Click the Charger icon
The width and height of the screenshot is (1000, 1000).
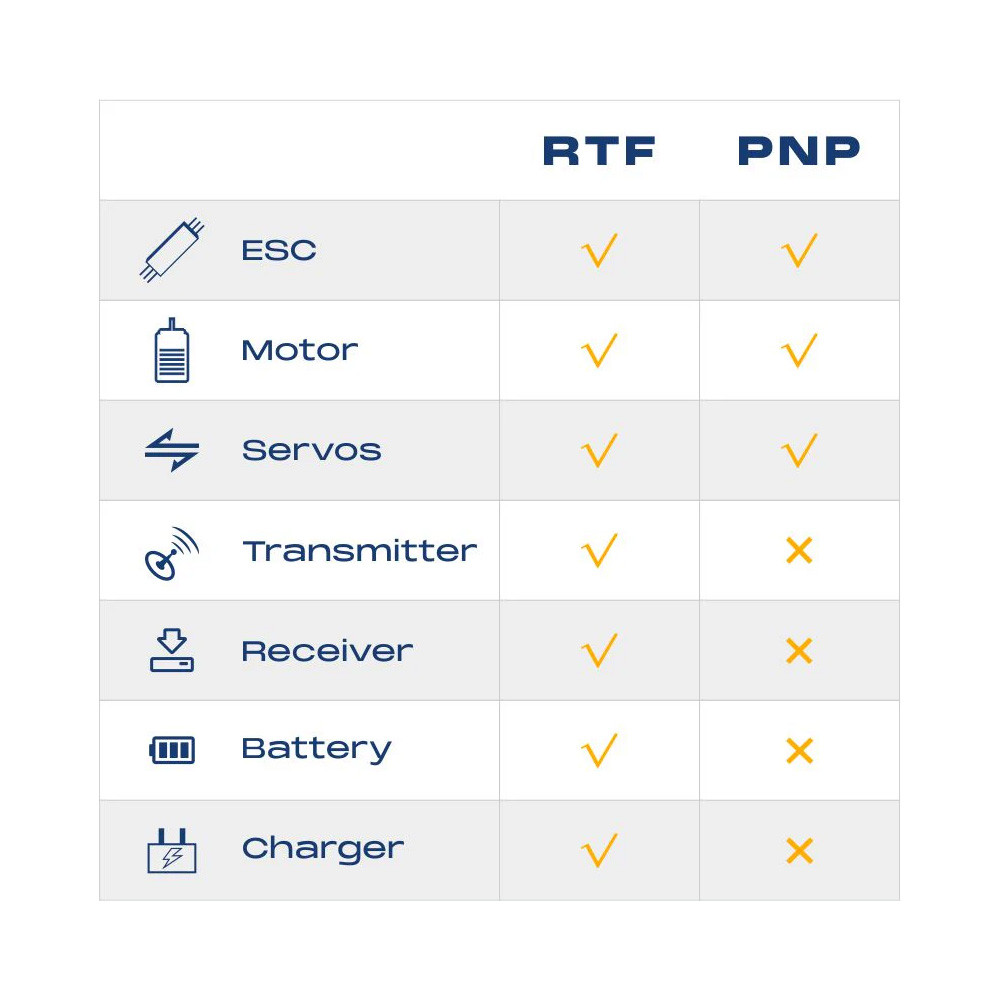(x=172, y=851)
